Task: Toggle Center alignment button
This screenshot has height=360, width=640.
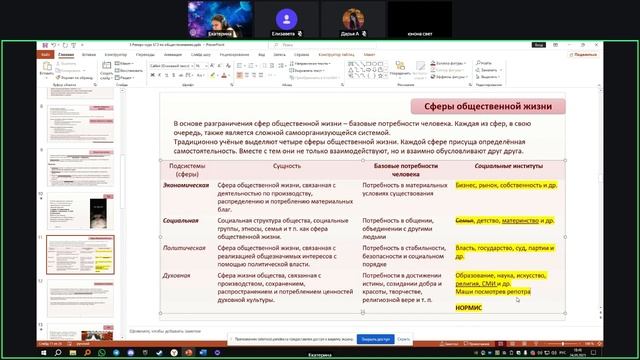Action: coord(247,75)
